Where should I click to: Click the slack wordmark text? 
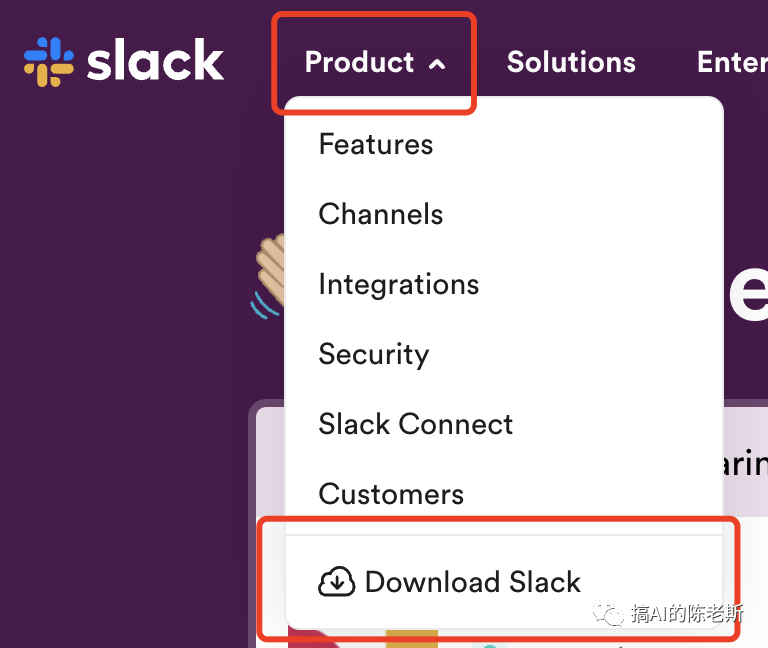[156, 60]
